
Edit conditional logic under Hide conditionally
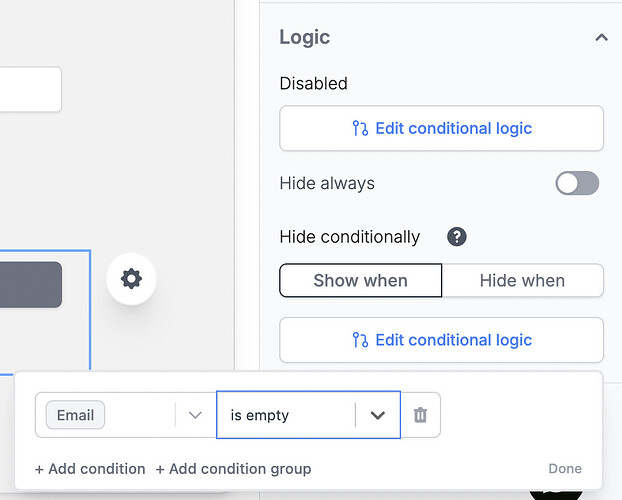click(441, 340)
